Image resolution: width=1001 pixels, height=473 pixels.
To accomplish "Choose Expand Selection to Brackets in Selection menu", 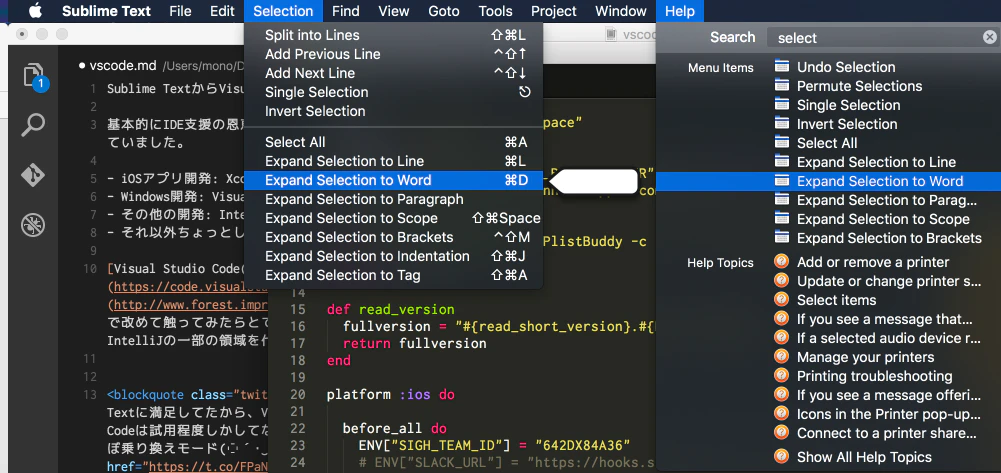I will (x=393, y=237).
